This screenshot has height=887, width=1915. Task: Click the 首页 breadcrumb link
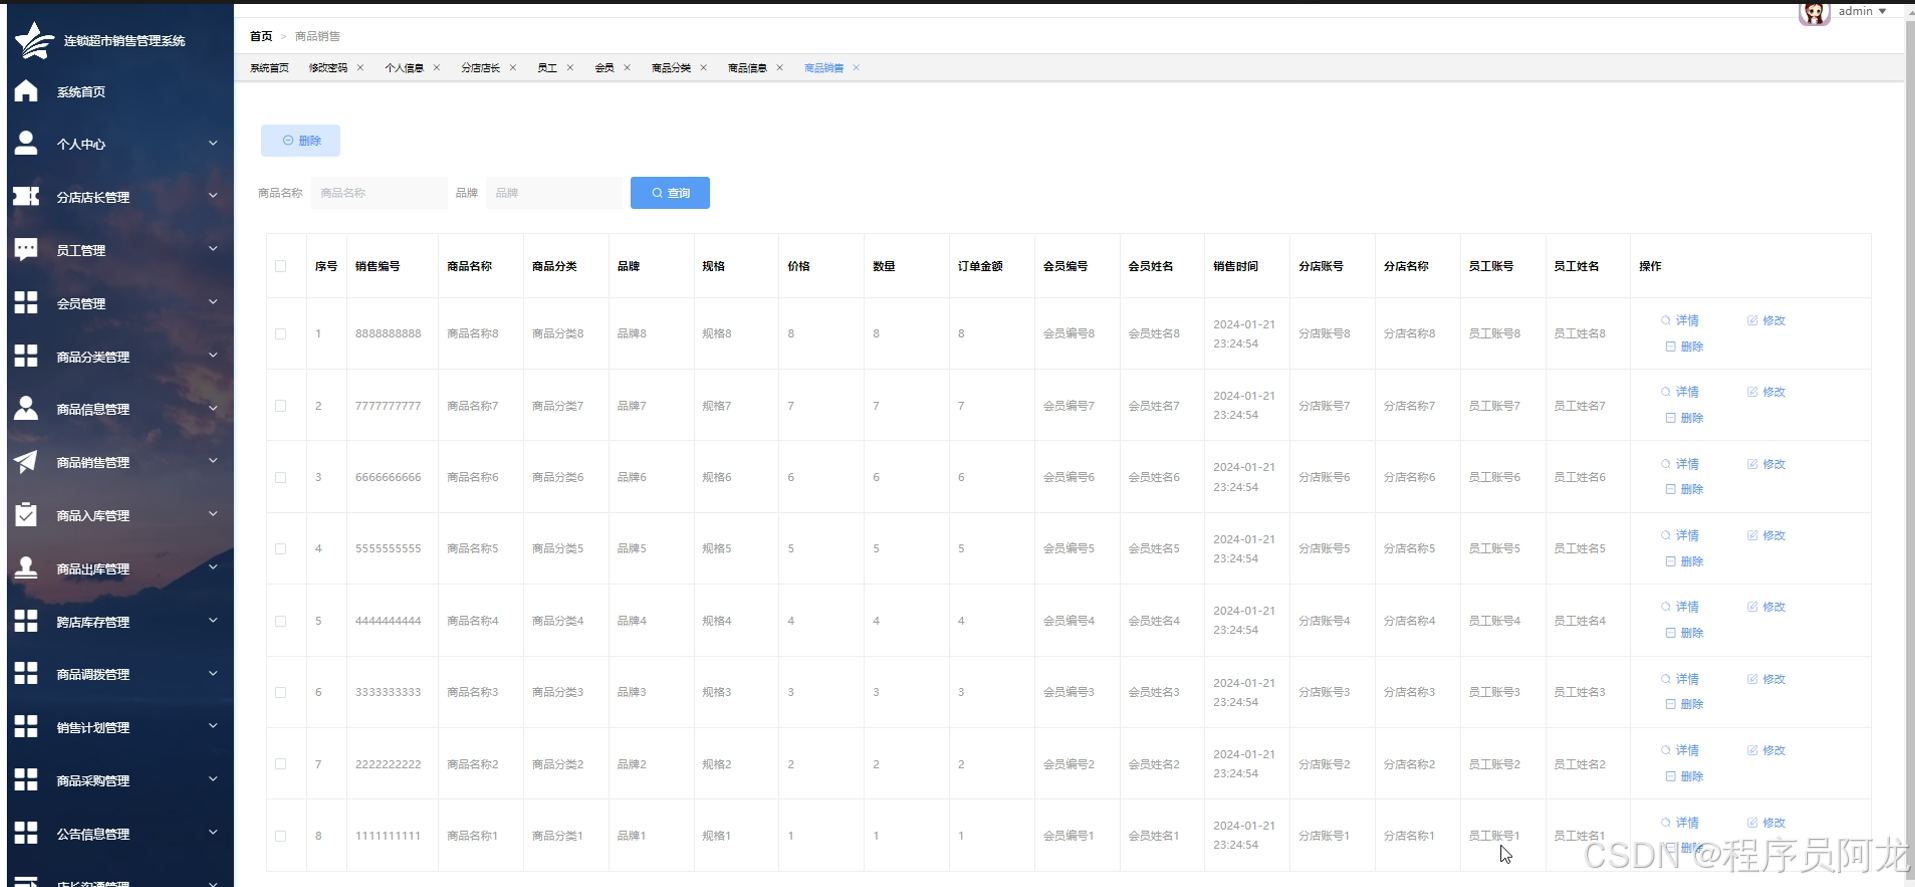tap(261, 36)
